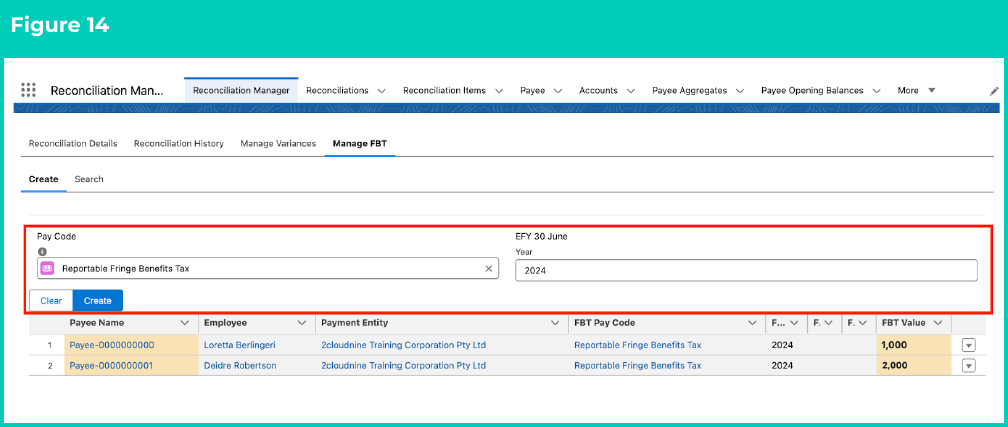Expand the Payee Opening Balances chevron
Image resolution: width=1008 pixels, height=427 pixels.
click(x=876, y=91)
